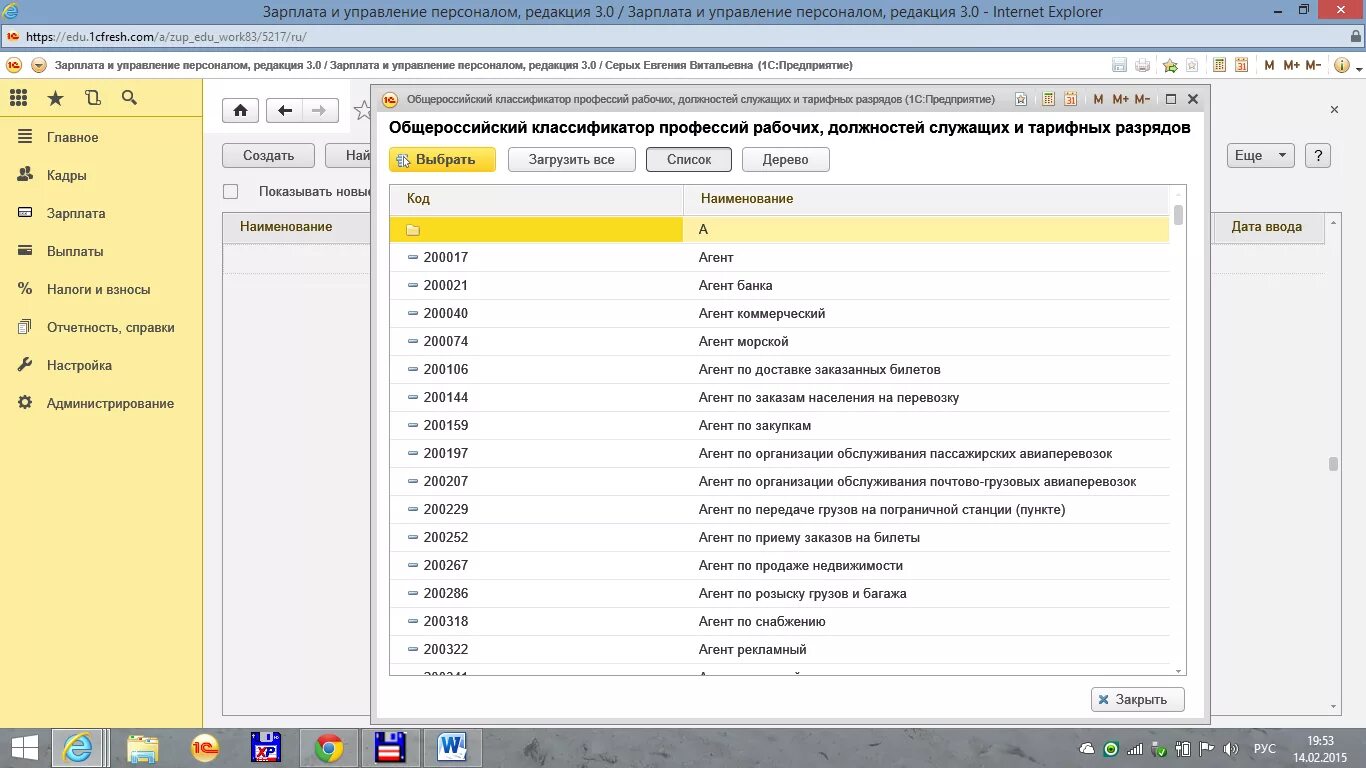
Task: Click main toolbar M memory button
Action: click(1269, 65)
